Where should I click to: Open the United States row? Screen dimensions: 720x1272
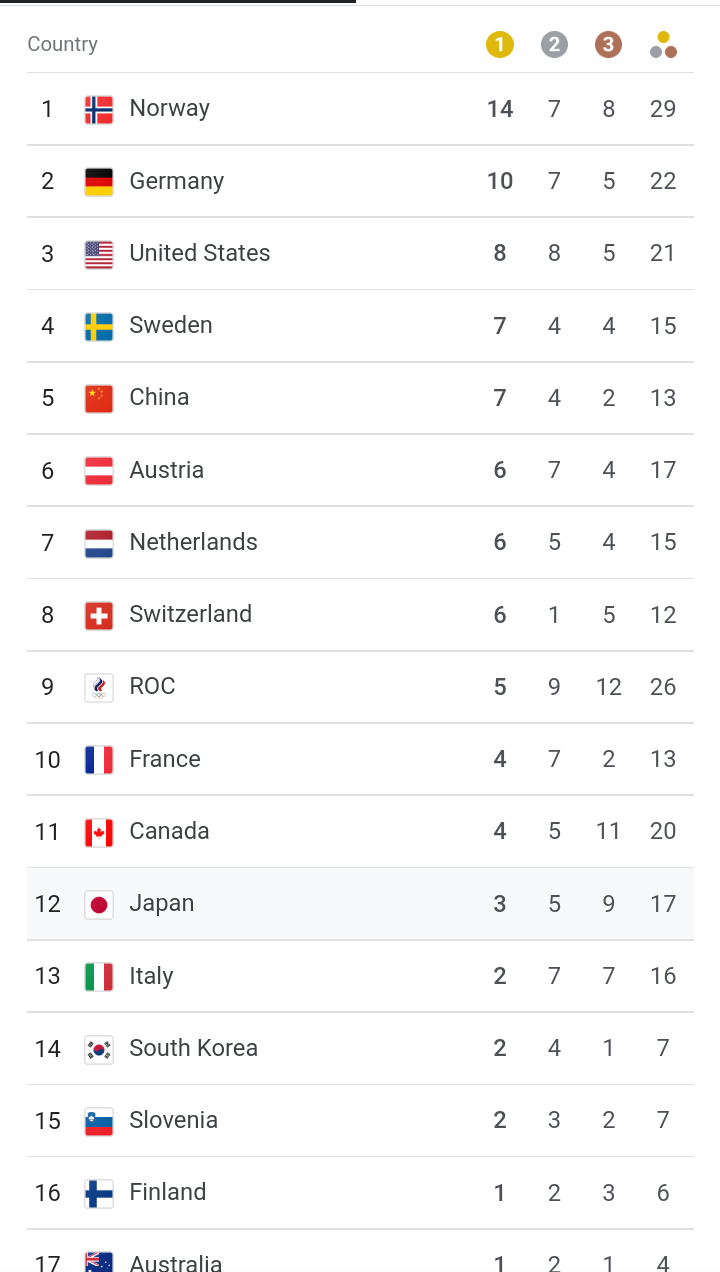coord(360,253)
